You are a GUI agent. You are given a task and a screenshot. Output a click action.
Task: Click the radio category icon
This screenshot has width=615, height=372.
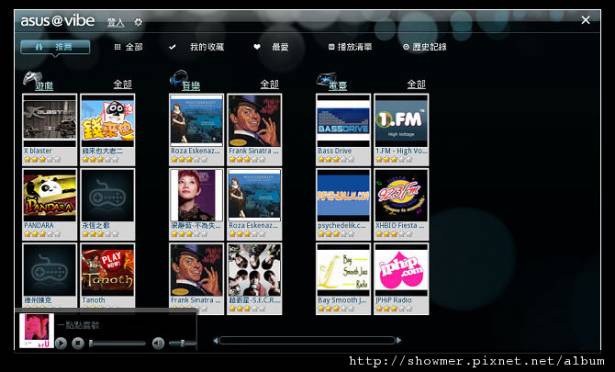point(326,78)
